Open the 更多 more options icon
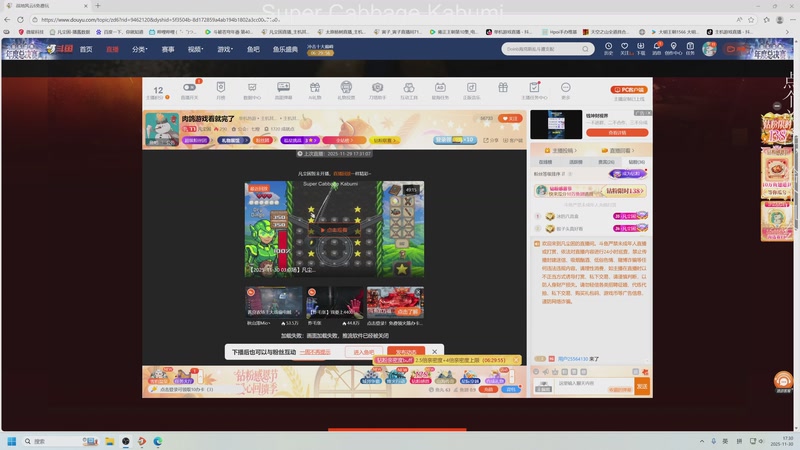 tap(566, 88)
